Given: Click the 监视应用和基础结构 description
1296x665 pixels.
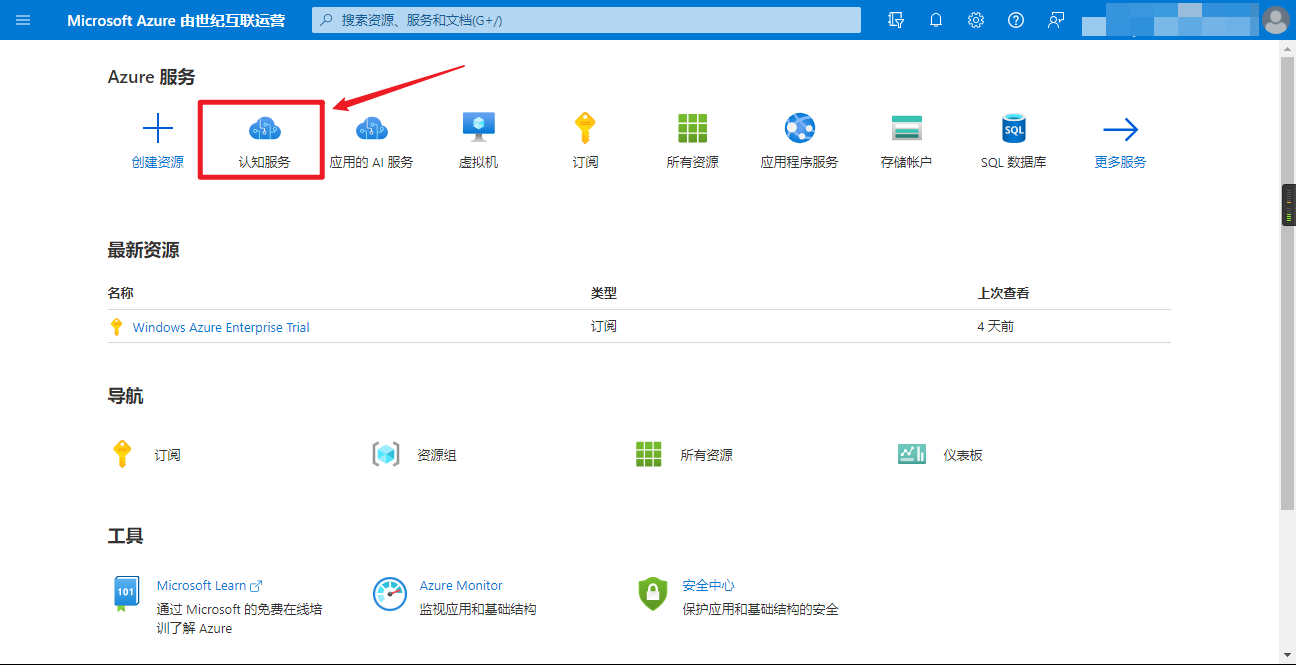Looking at the screenshot, I should (478, 609).
